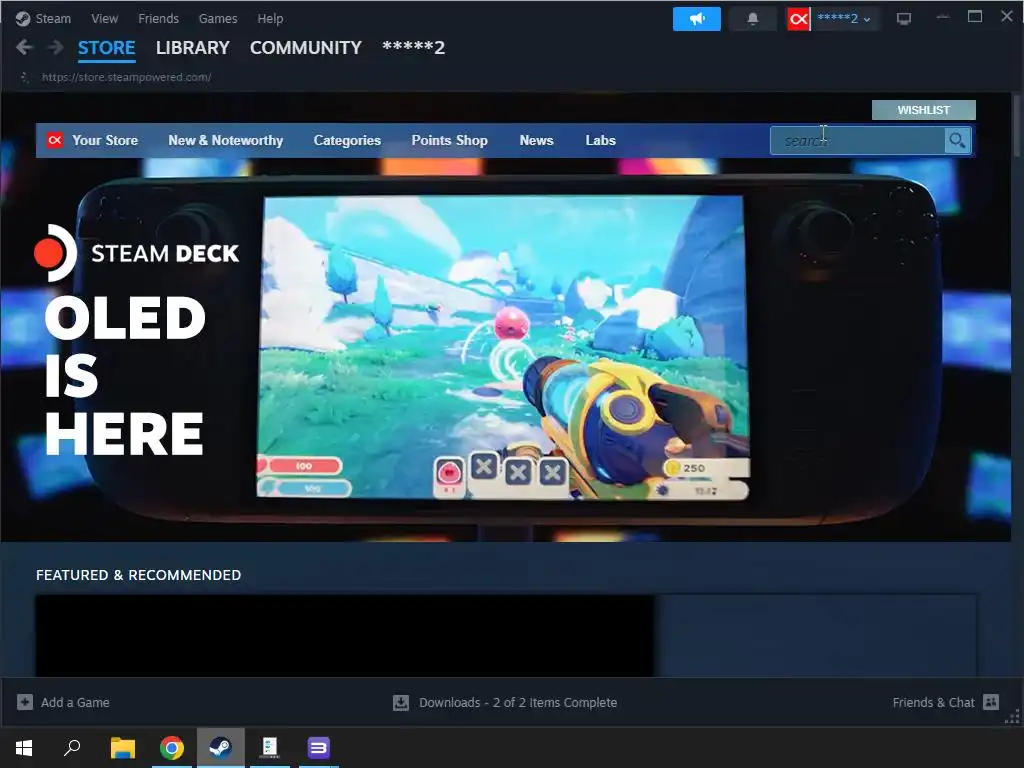Click the page loading spinner icon
This screenshot has height=768, width=1024.
tap(25, 77)
